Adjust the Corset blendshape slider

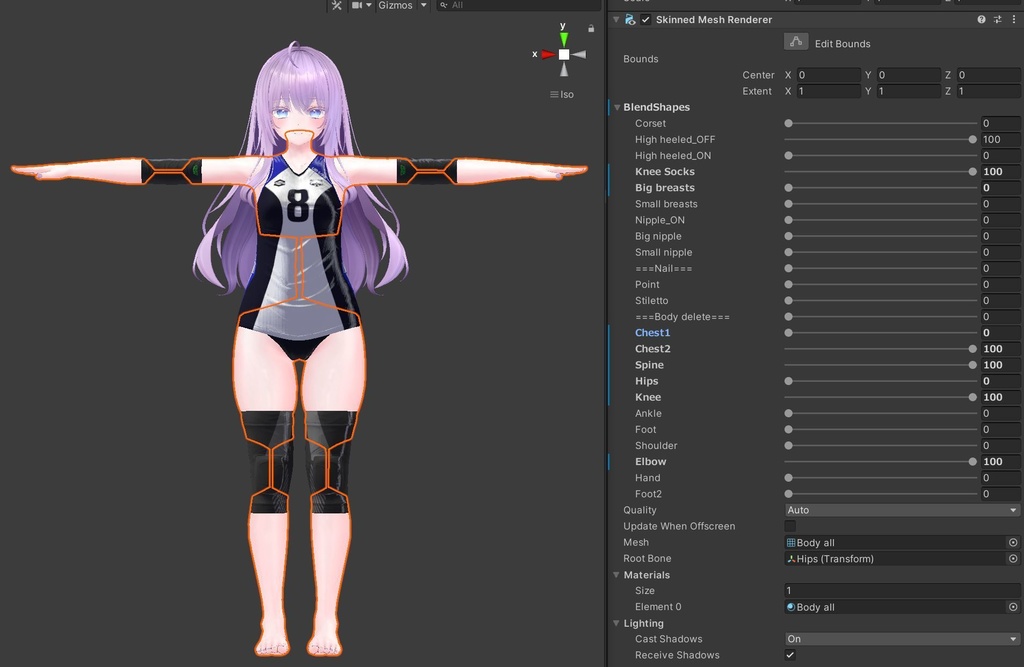(880, 123)
